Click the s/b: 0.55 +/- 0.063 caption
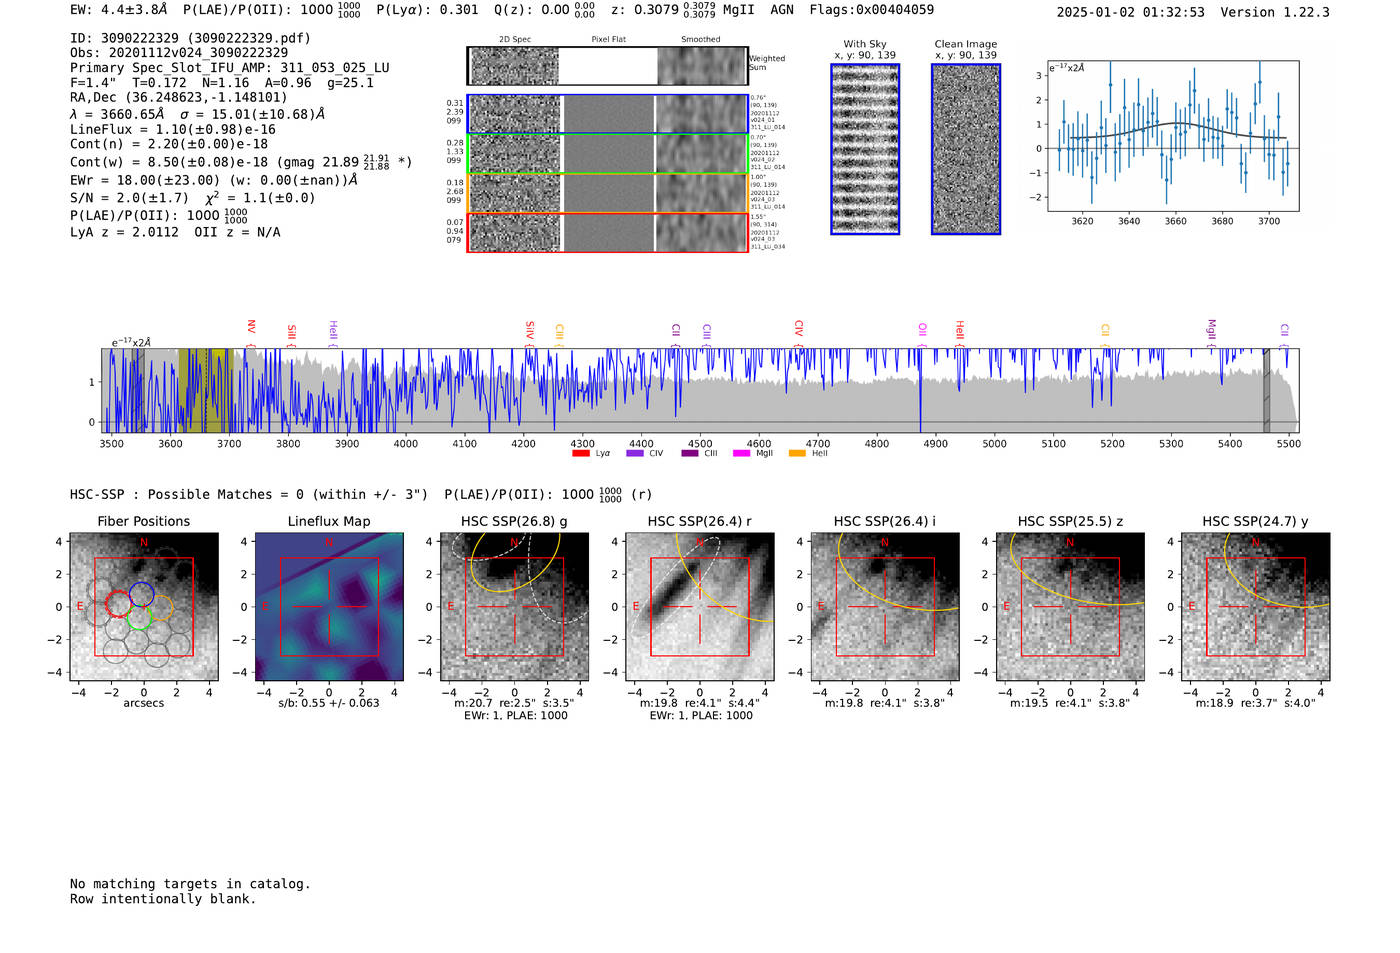1400x953 pixels. tap(329, 703)
